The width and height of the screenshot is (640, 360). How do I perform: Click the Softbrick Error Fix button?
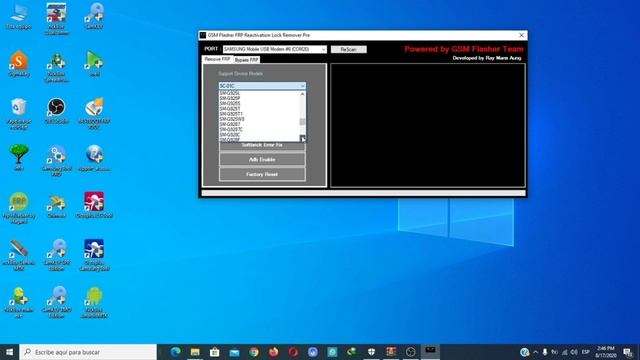point(262,146)
